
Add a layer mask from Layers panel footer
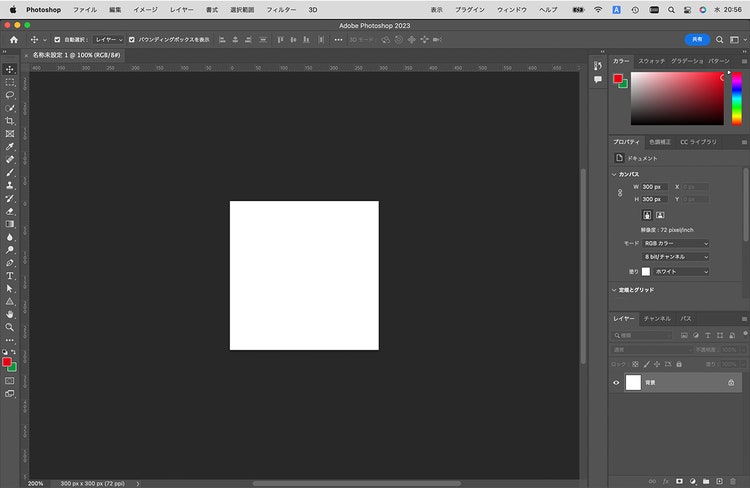[x=679, y=481]
